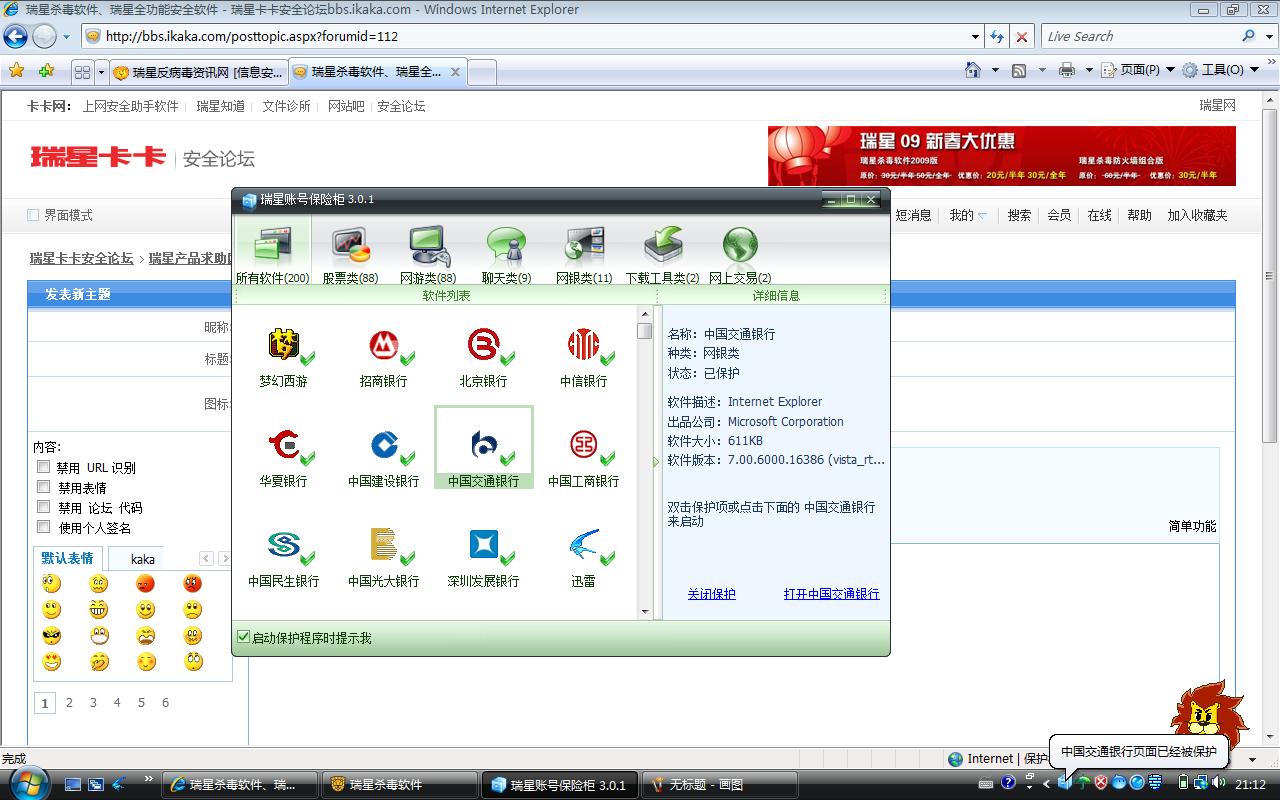
Task: Open the 页面(P) menu
Action: point(1138,70)
